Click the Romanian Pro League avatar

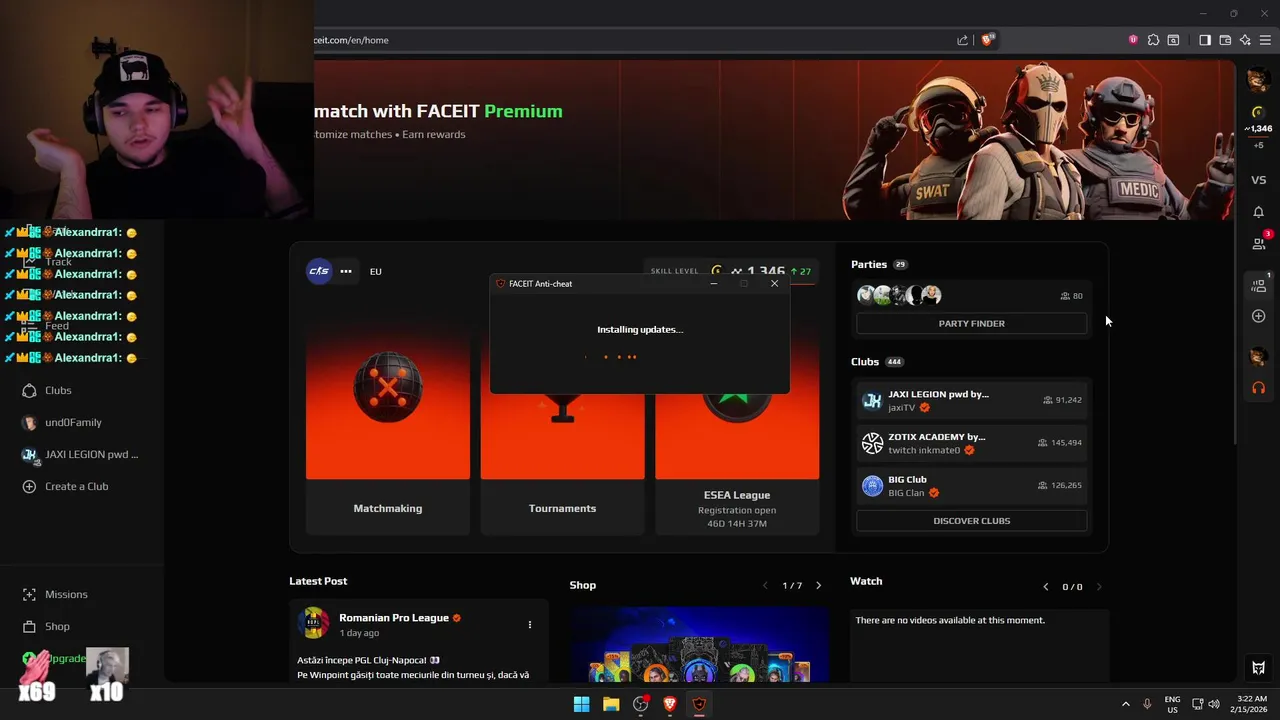[314, 623]
